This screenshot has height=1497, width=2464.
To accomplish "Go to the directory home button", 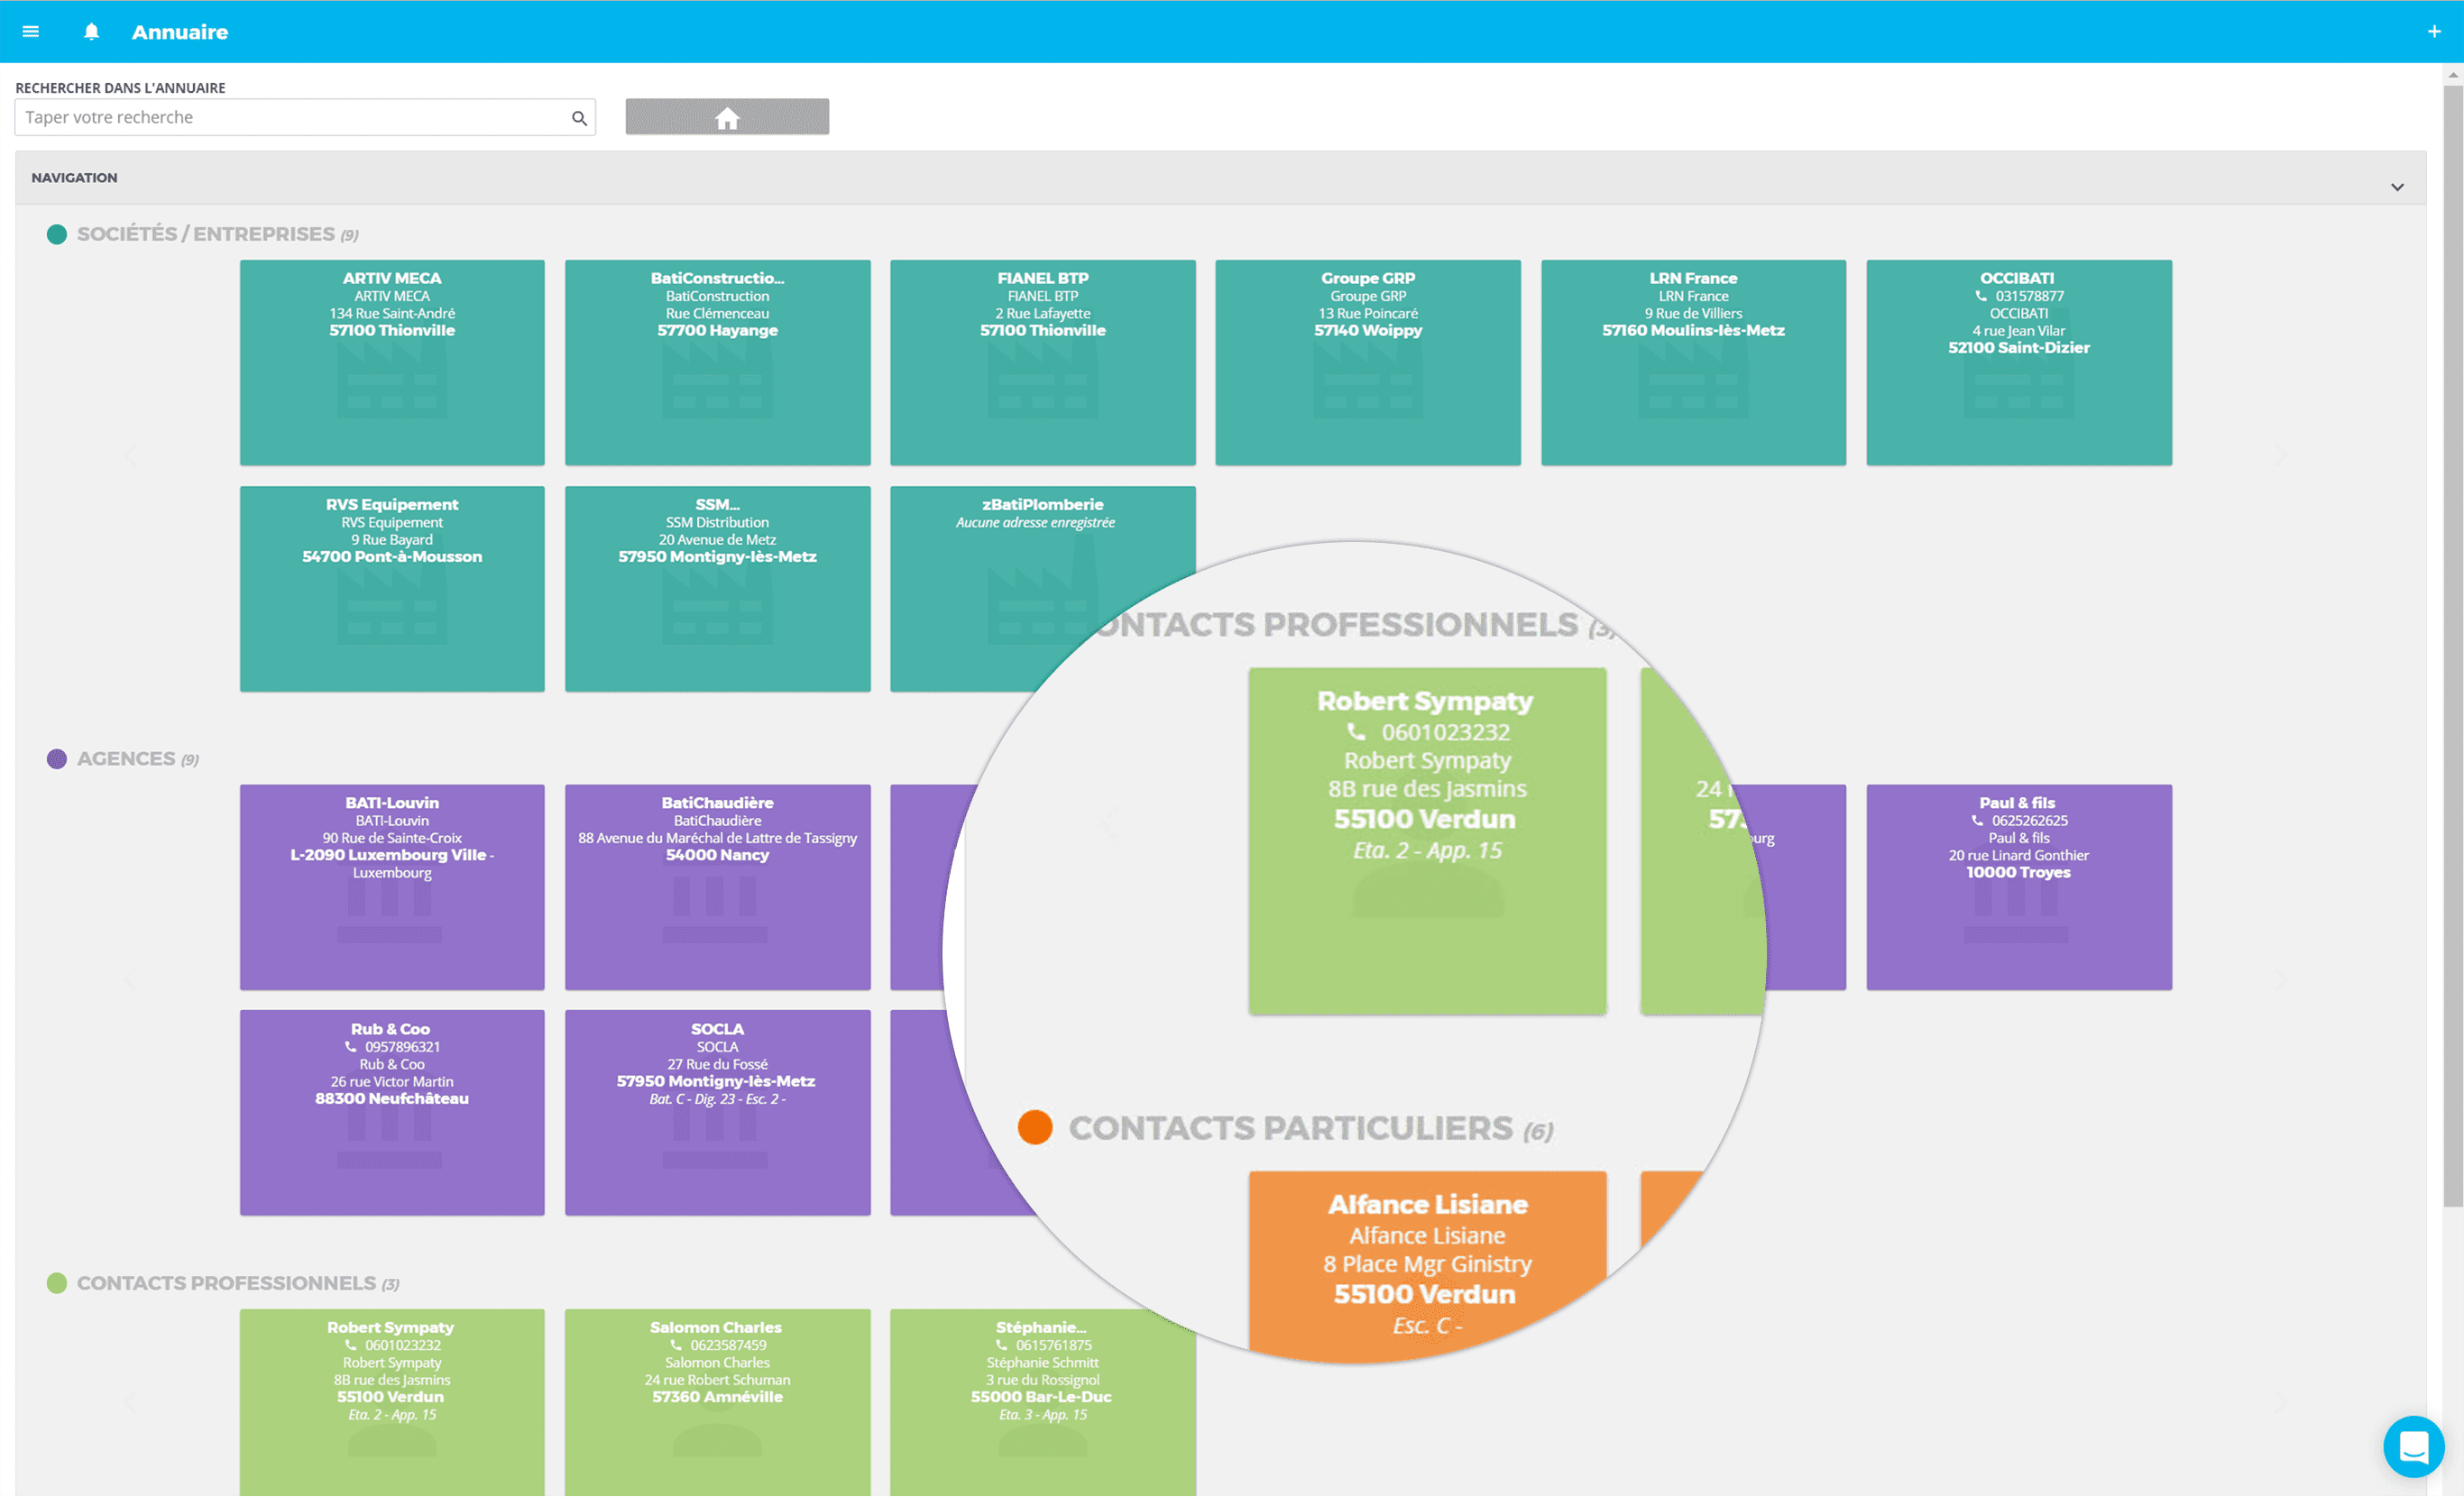I will coord(727,117).
